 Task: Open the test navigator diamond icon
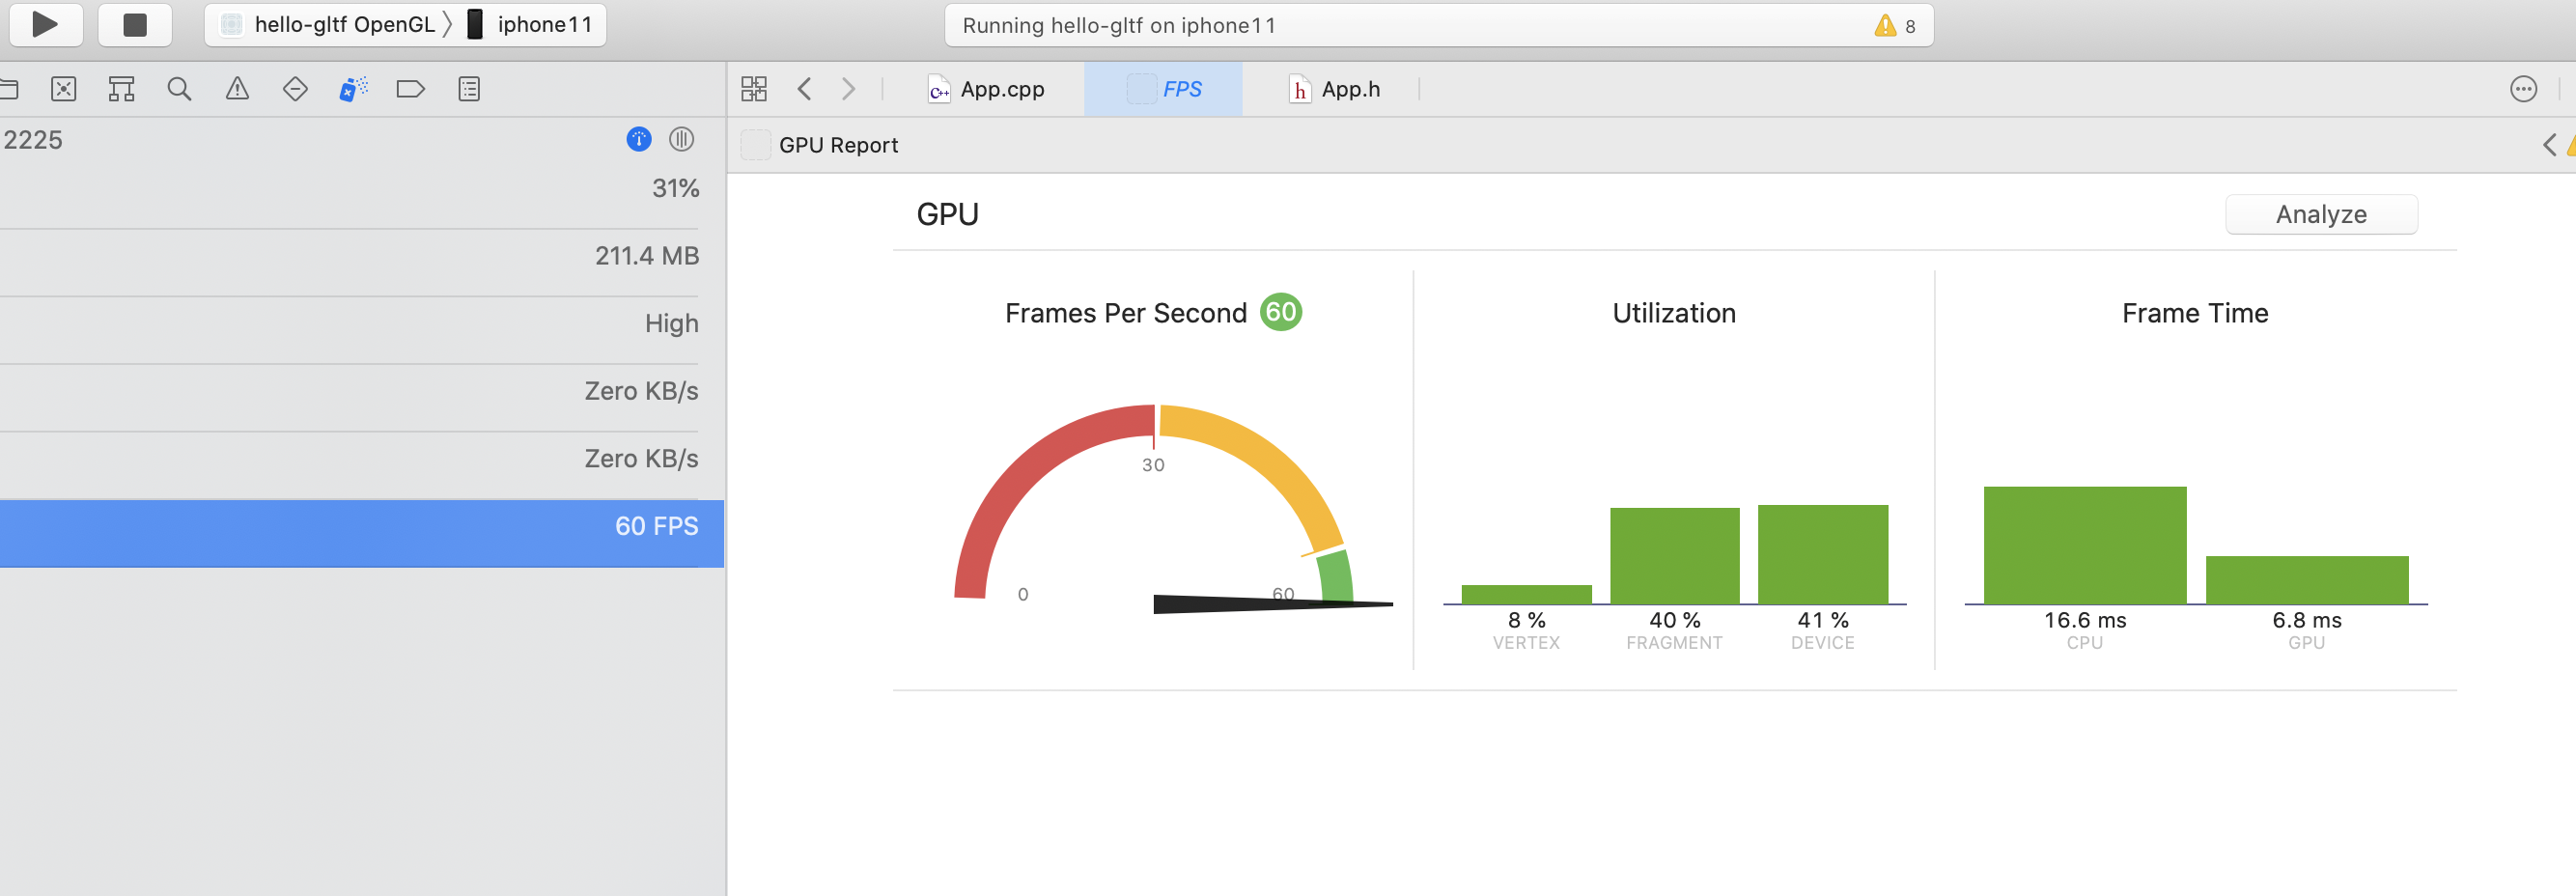[x=295, y=89]
